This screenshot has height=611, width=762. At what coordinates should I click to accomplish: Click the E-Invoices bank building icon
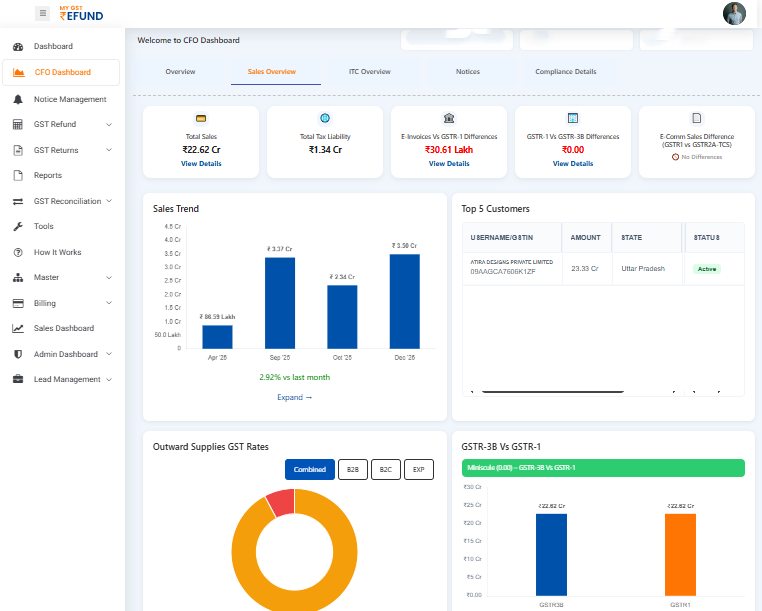click(449, 118)
